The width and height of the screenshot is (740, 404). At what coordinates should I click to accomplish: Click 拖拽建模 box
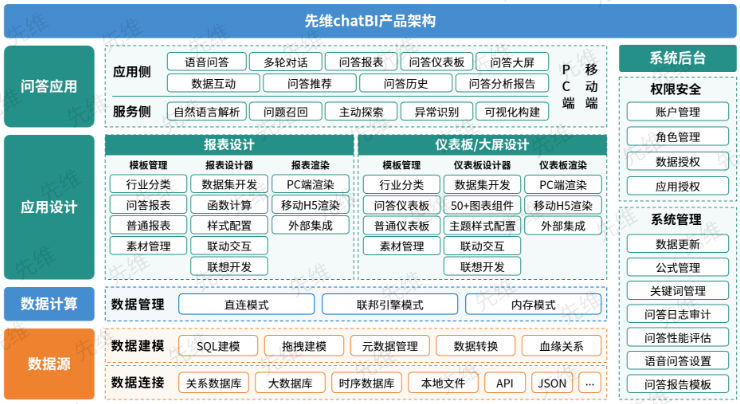304,346
